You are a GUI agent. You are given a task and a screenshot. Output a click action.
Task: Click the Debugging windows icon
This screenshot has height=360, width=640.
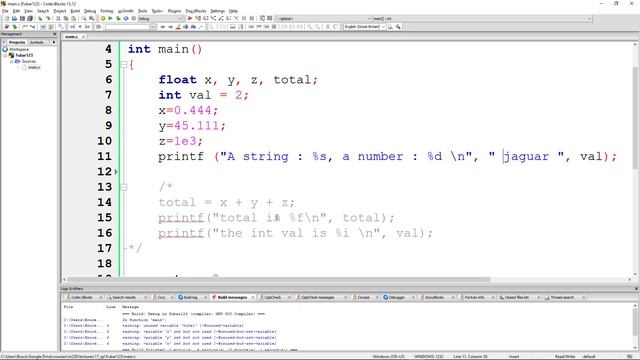[262, 18]
